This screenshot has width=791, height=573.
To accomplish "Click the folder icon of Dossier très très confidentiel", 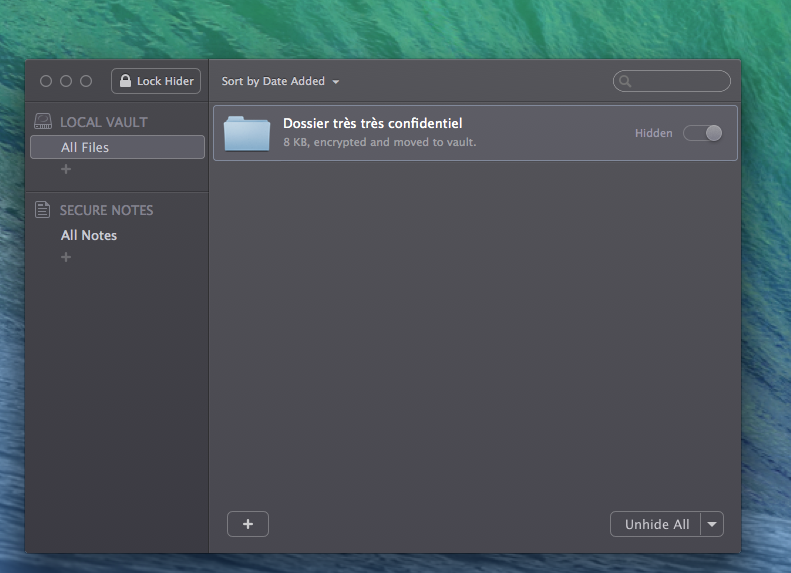I will point(247,133).
